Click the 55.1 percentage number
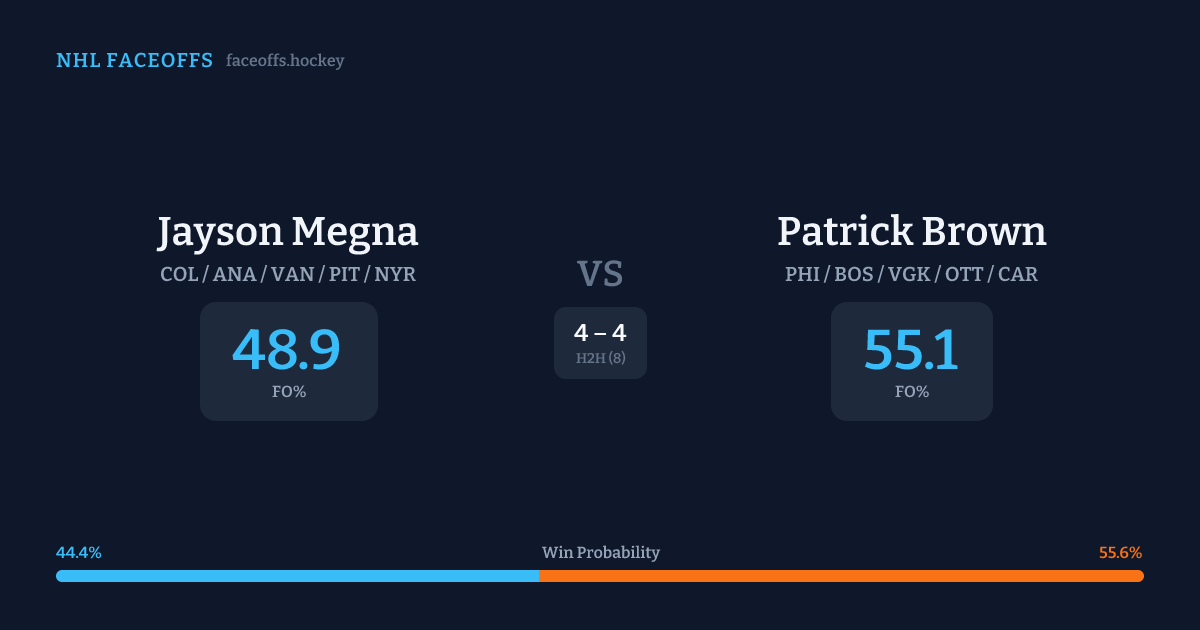The height and width of the screenshot is (630, 1200). 911,350
